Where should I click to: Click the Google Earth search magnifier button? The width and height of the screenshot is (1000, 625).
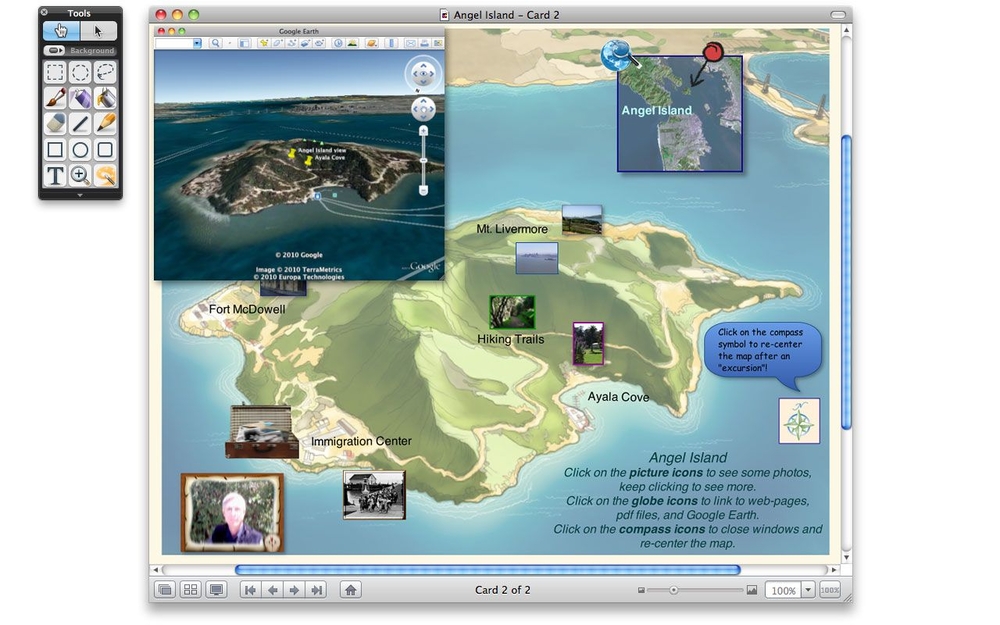tap(216, 43)
